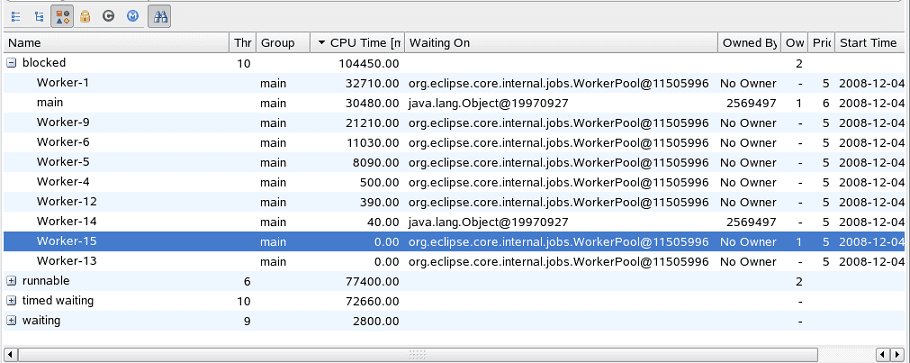Click CPU time value 2800.00
910x363 pixels.
[x=375, y=321]
